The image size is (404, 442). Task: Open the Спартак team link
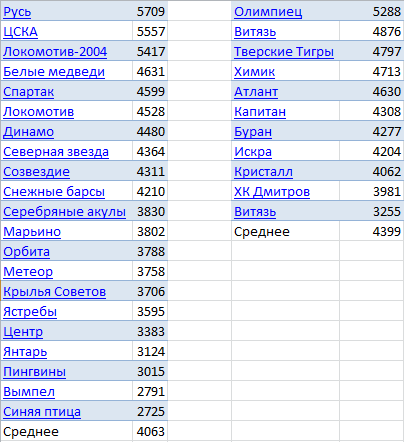(x=28, y=92)
